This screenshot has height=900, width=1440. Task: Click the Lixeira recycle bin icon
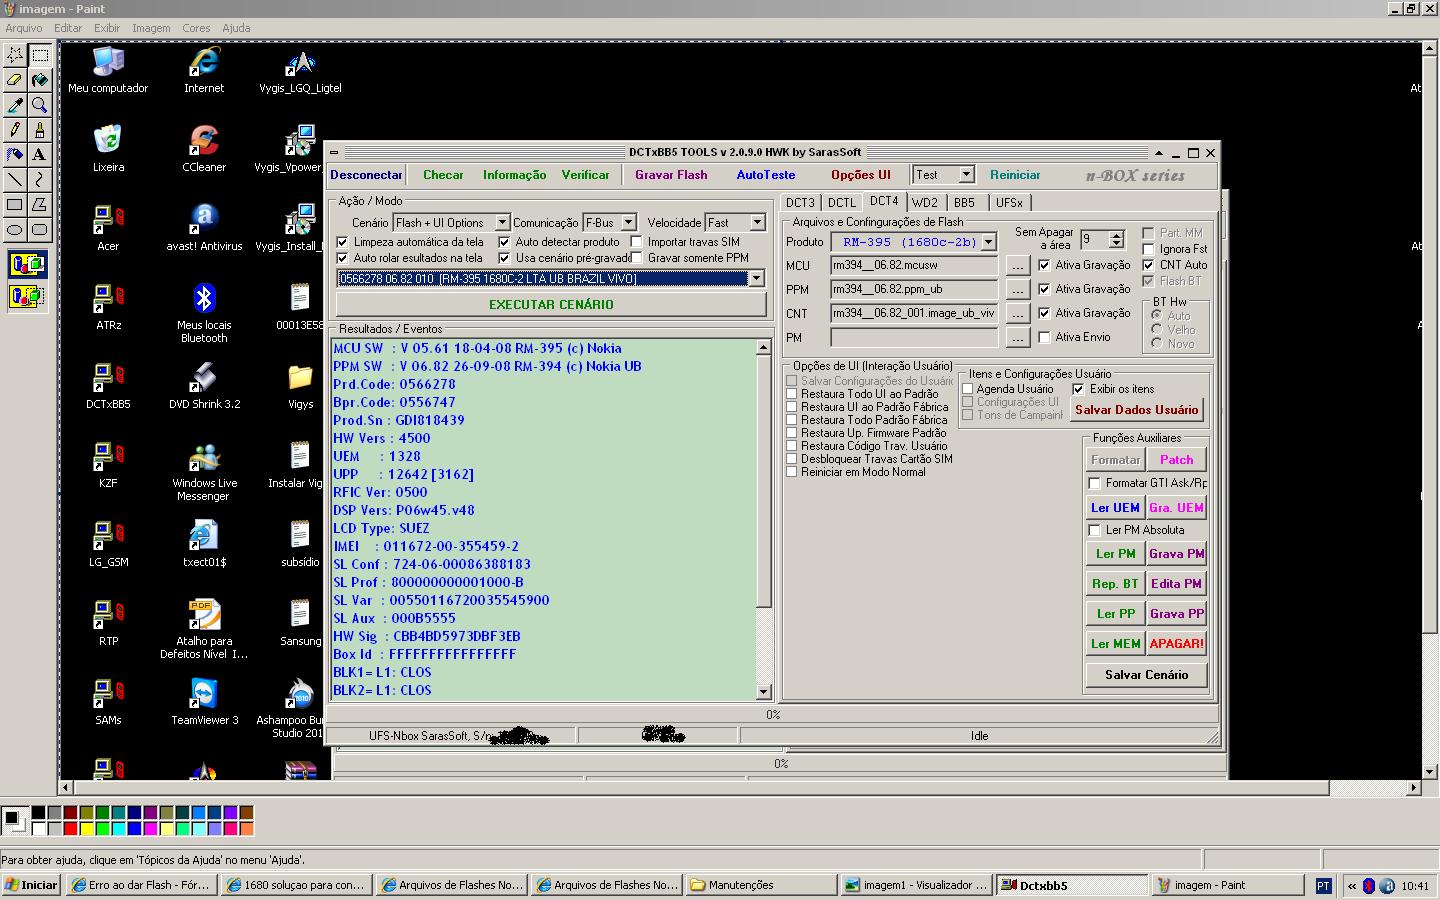pyautogui.click(x=108, y=148)
